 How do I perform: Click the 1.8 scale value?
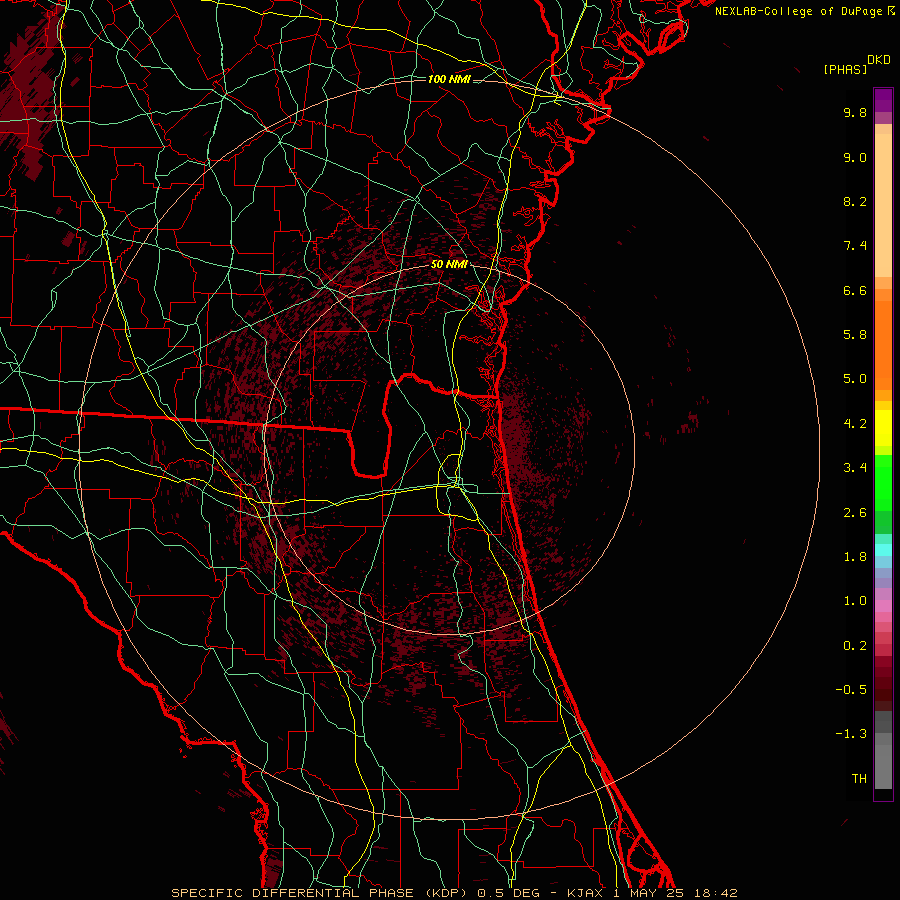point(855,557)
